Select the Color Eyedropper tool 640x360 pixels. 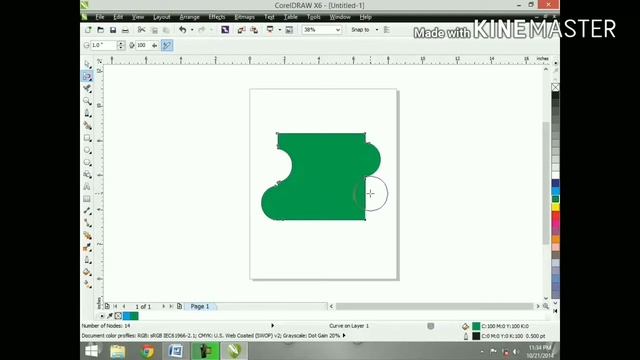point(87,247)
